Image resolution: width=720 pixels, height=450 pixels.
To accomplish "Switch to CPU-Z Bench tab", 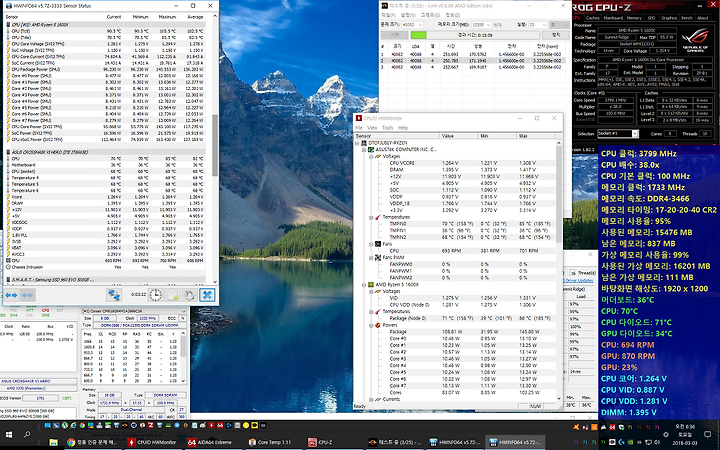I will point(687,18).
